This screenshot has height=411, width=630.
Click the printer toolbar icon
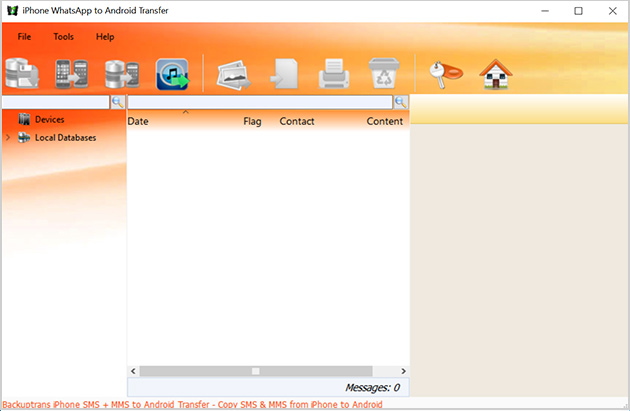(334, 74)
